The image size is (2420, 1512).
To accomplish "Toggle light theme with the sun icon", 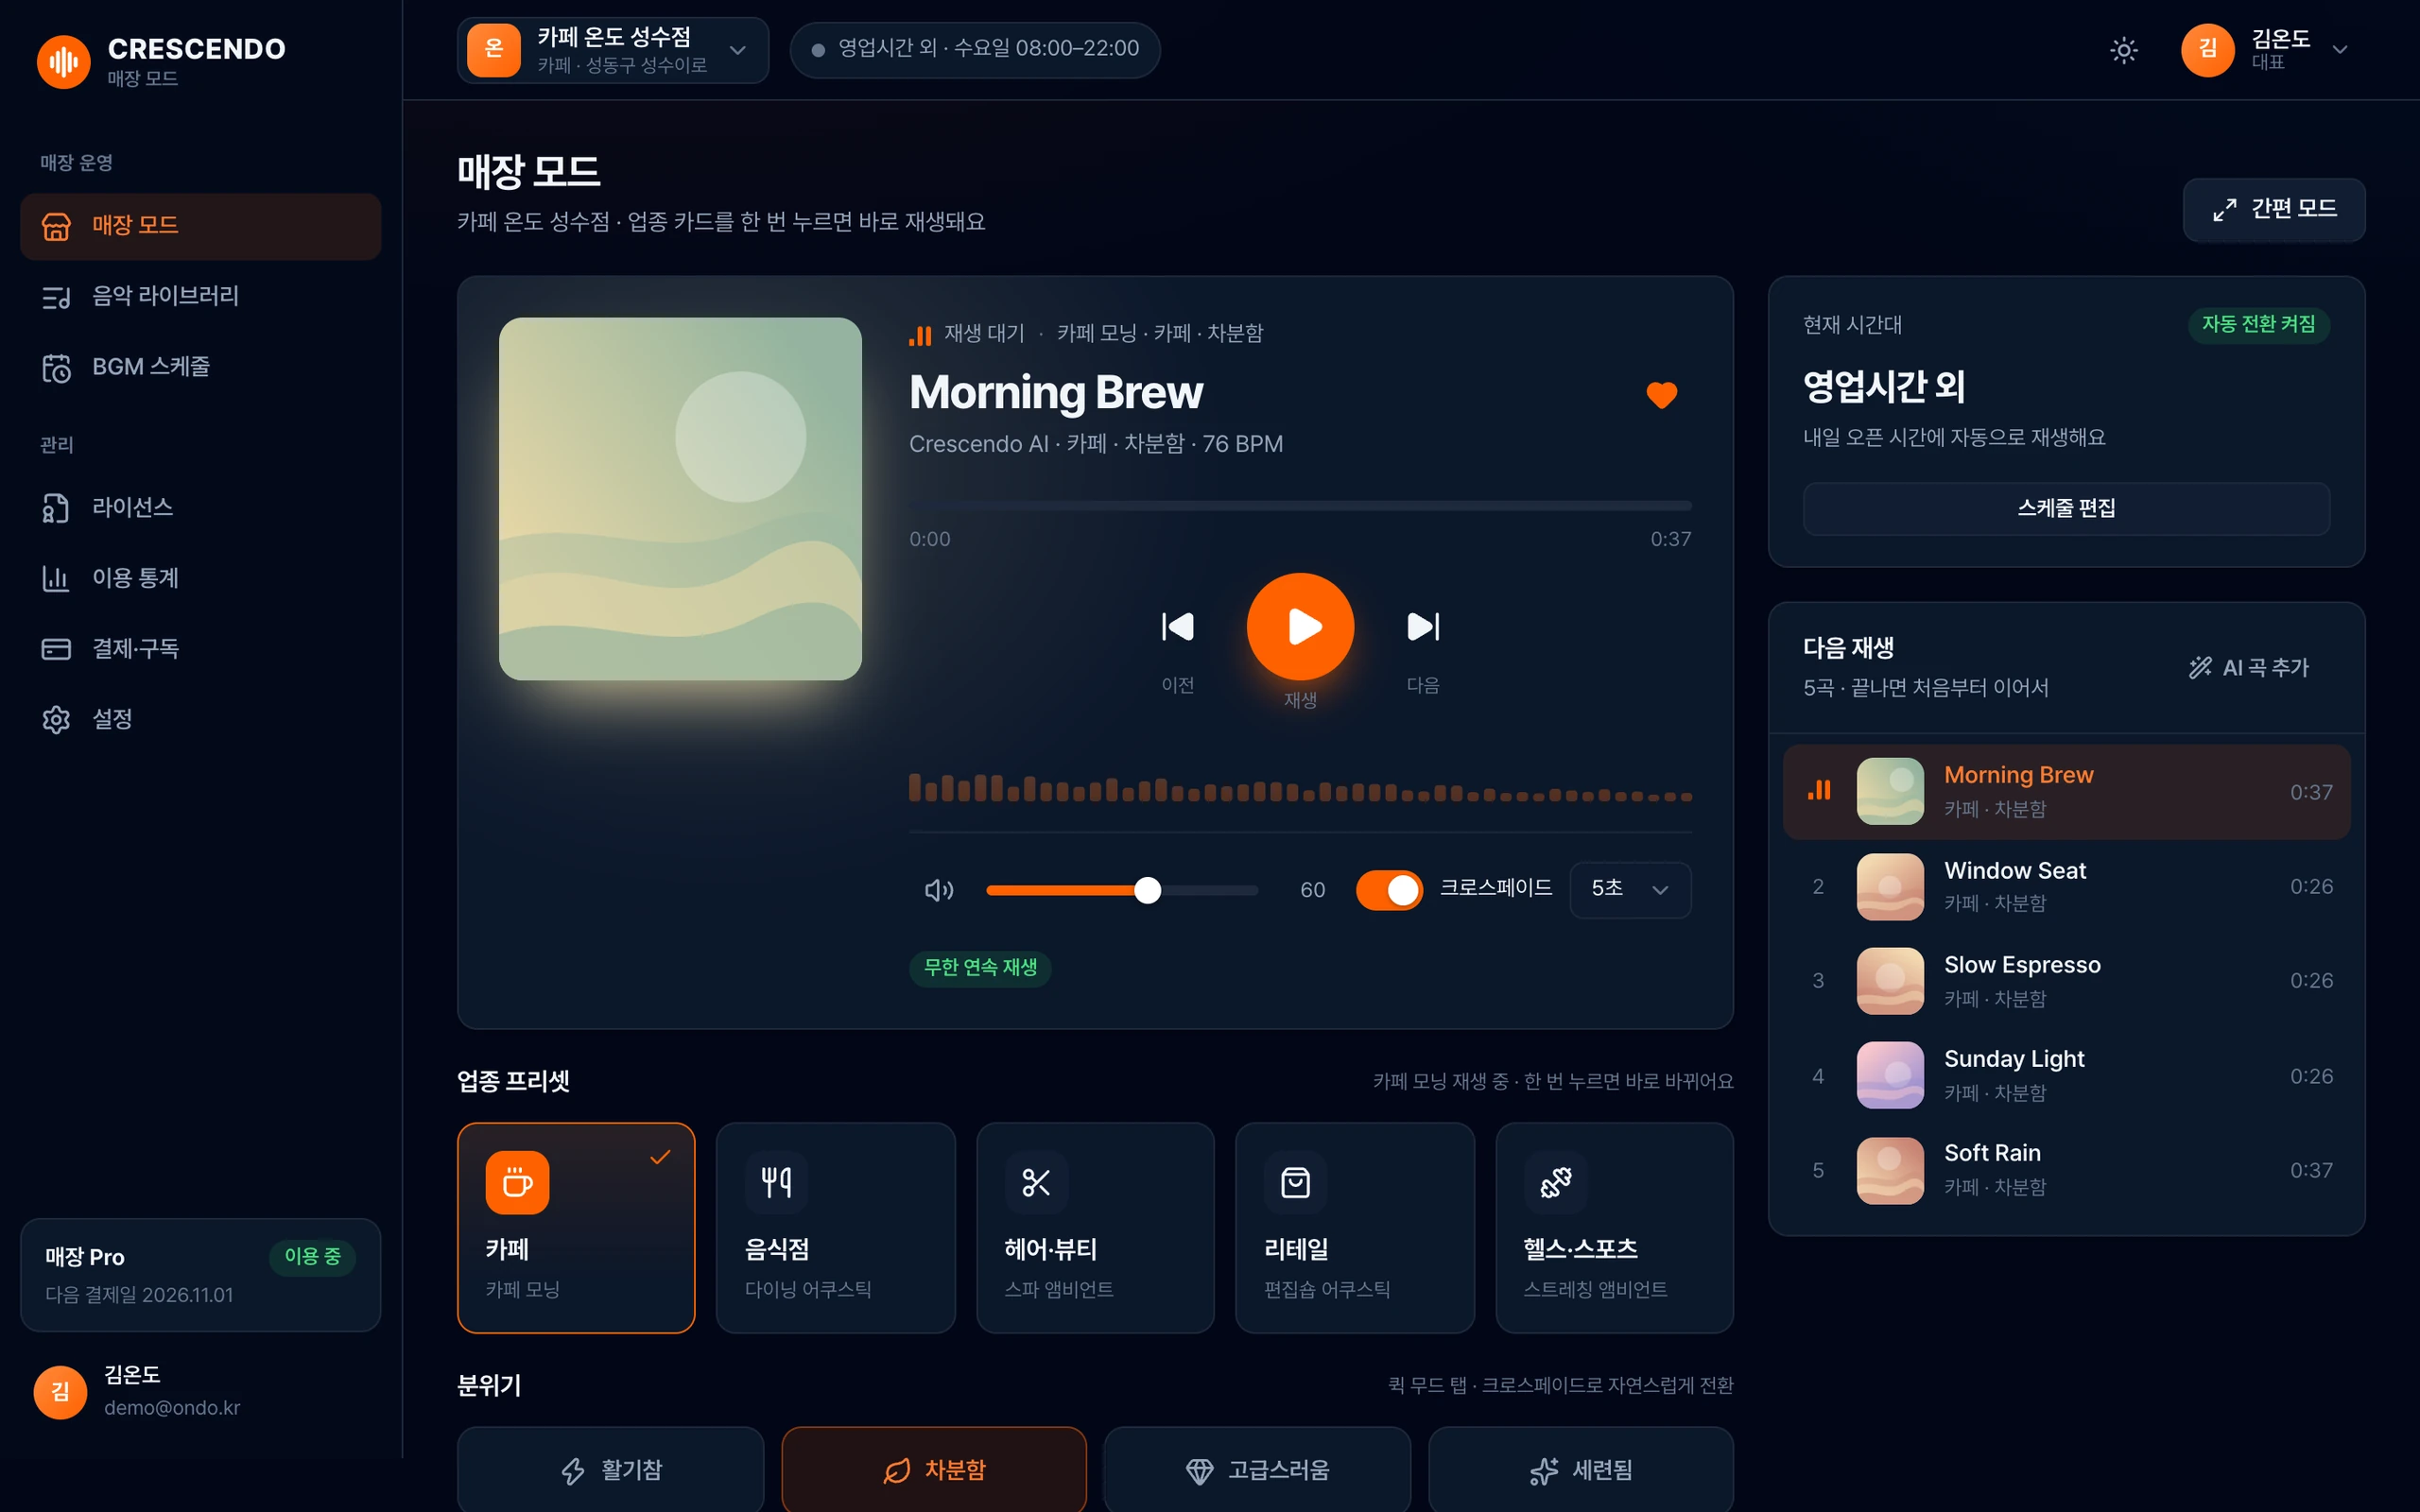I will (2123, 50).
